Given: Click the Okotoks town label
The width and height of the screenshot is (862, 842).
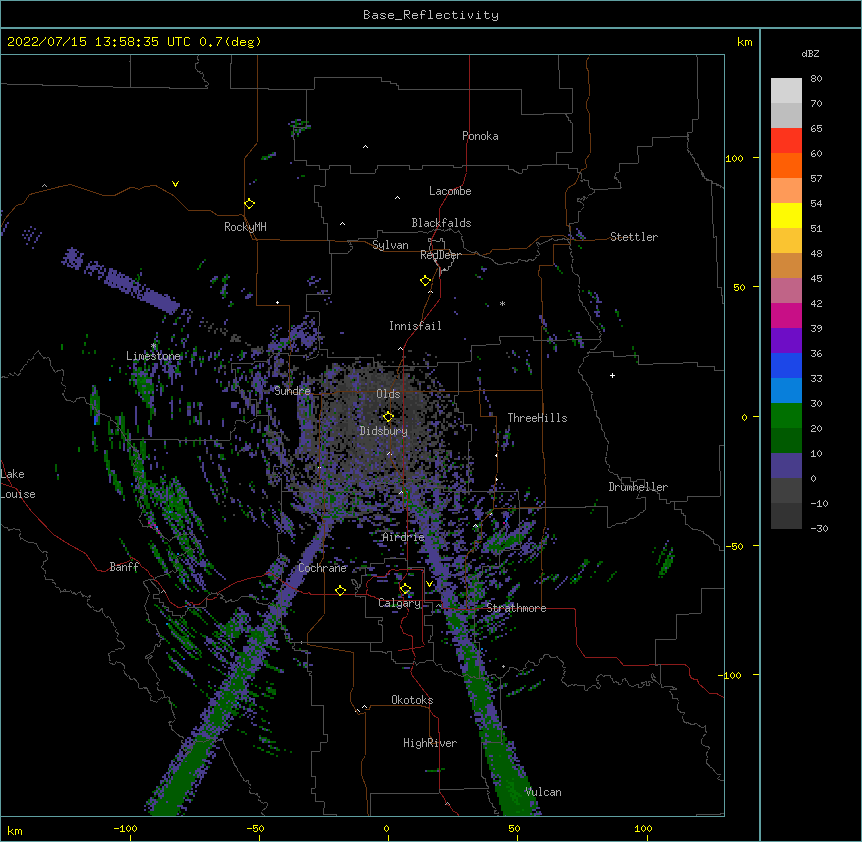Looking at the screenshot, I should (x=412, y=700).
